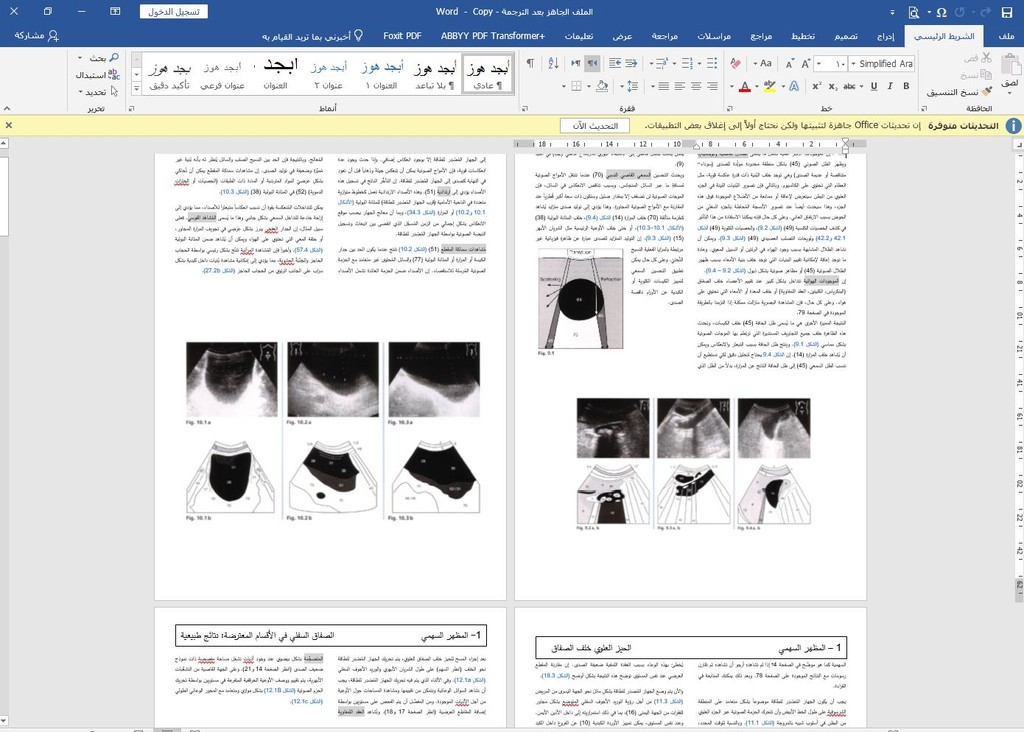Collapse the ribbon with the up chevron

pos(7,108)
